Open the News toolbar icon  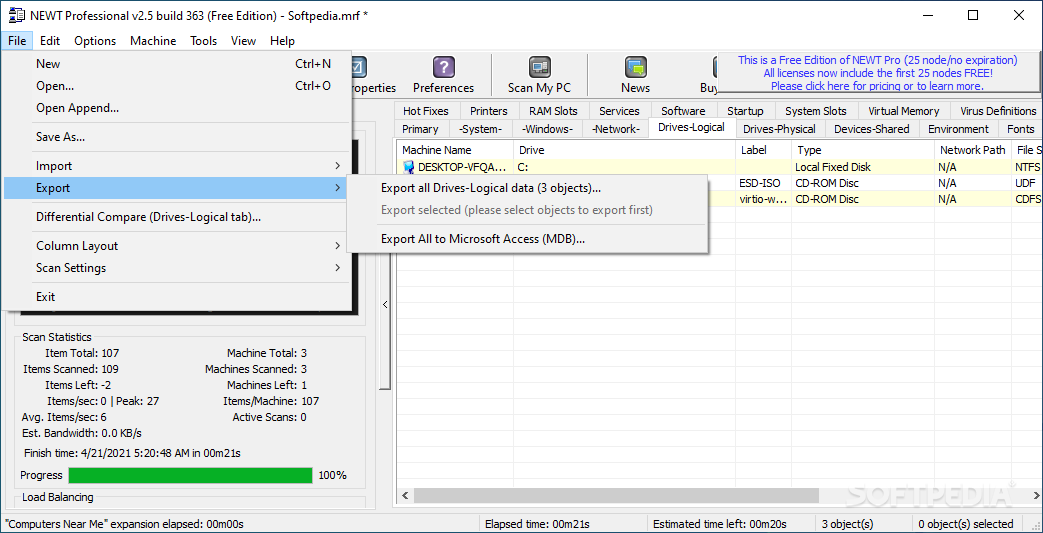[635, 75]
